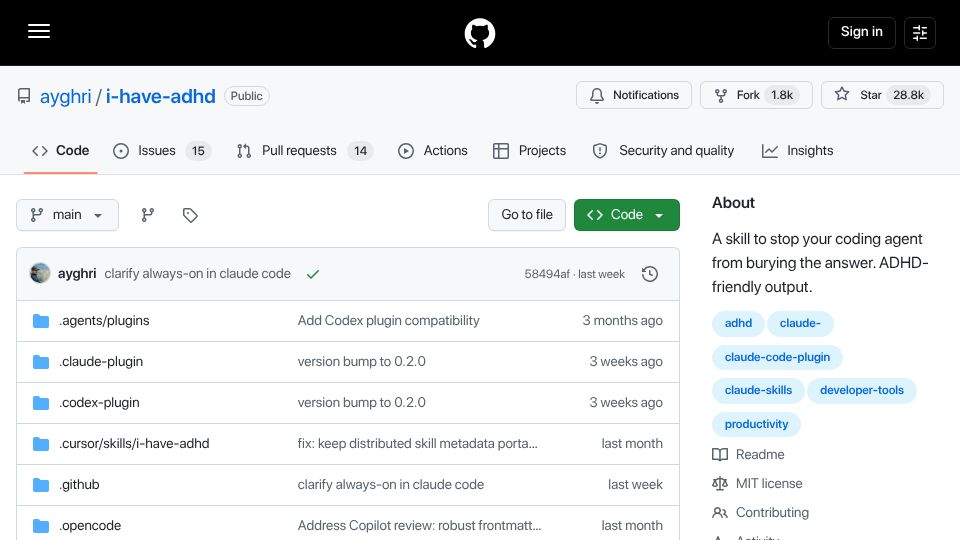Image resolution: width=960 pixels, height=540 pixels.
Task: Open the Issues tab
Action: point(162,151)
